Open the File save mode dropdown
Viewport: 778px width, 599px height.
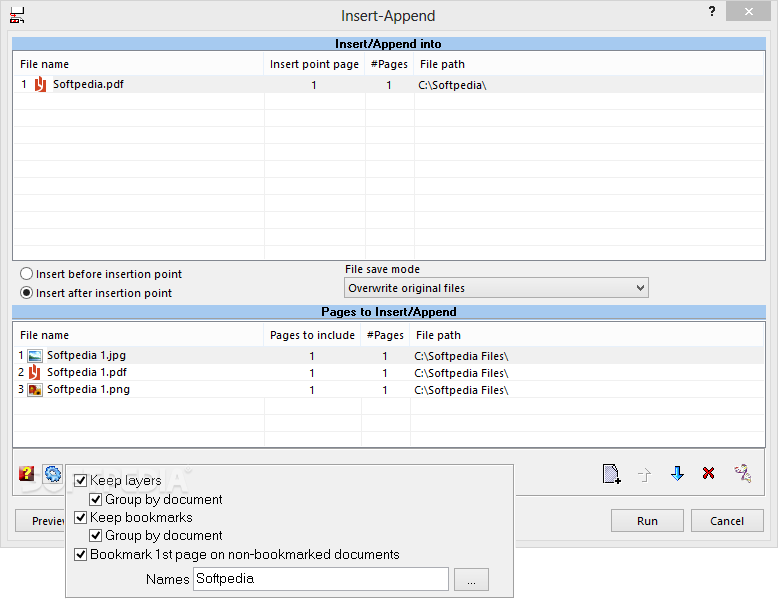[496, 288]
